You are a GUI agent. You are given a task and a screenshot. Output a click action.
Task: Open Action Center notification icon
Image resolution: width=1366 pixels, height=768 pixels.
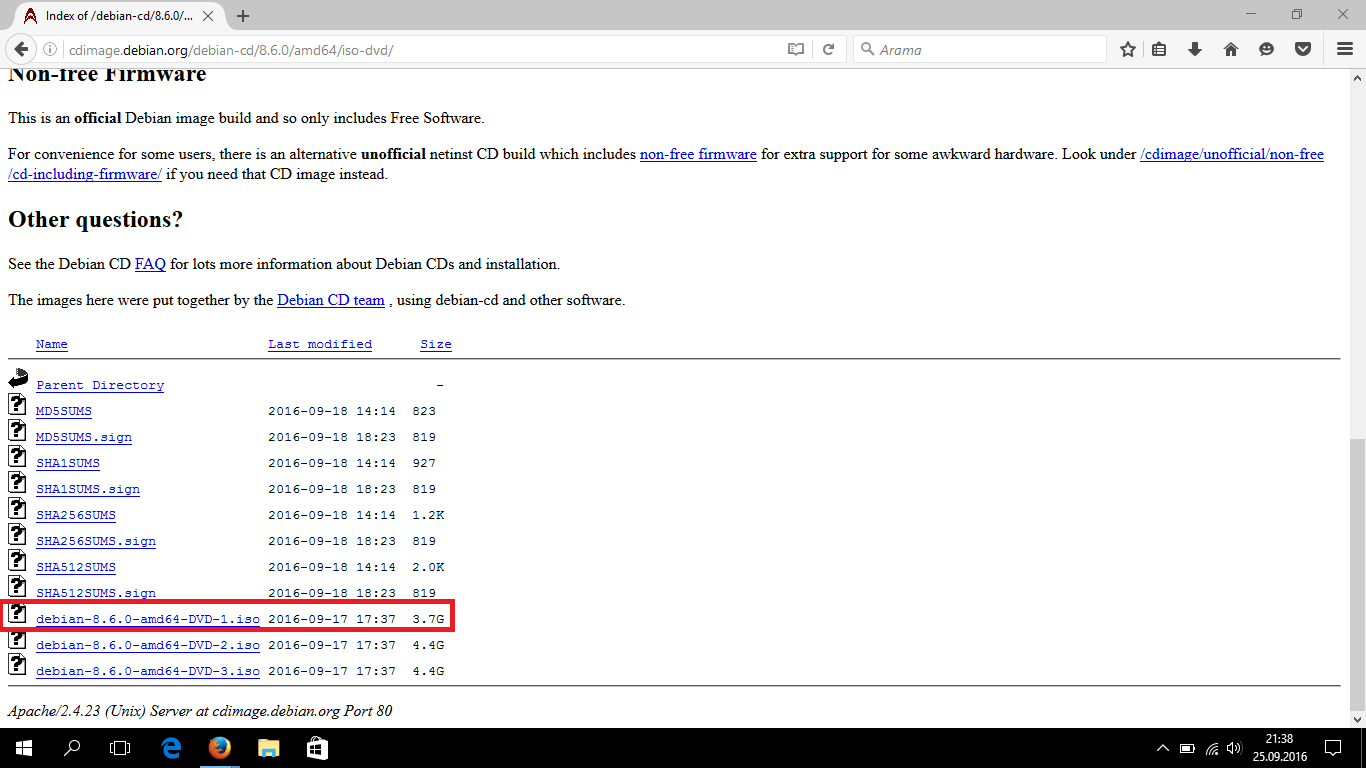pos(1333,748)
